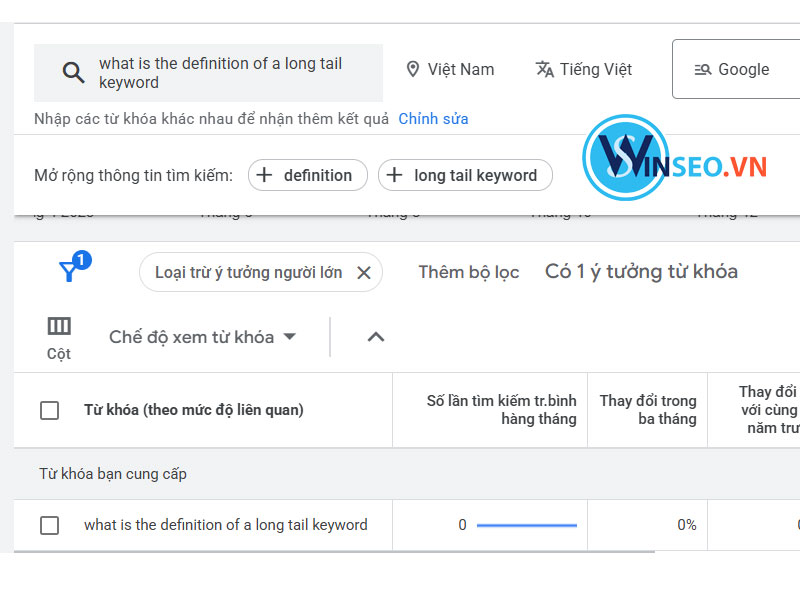
Task: Collapse the table with the chevron arrow
Action: tap(375, 337)
